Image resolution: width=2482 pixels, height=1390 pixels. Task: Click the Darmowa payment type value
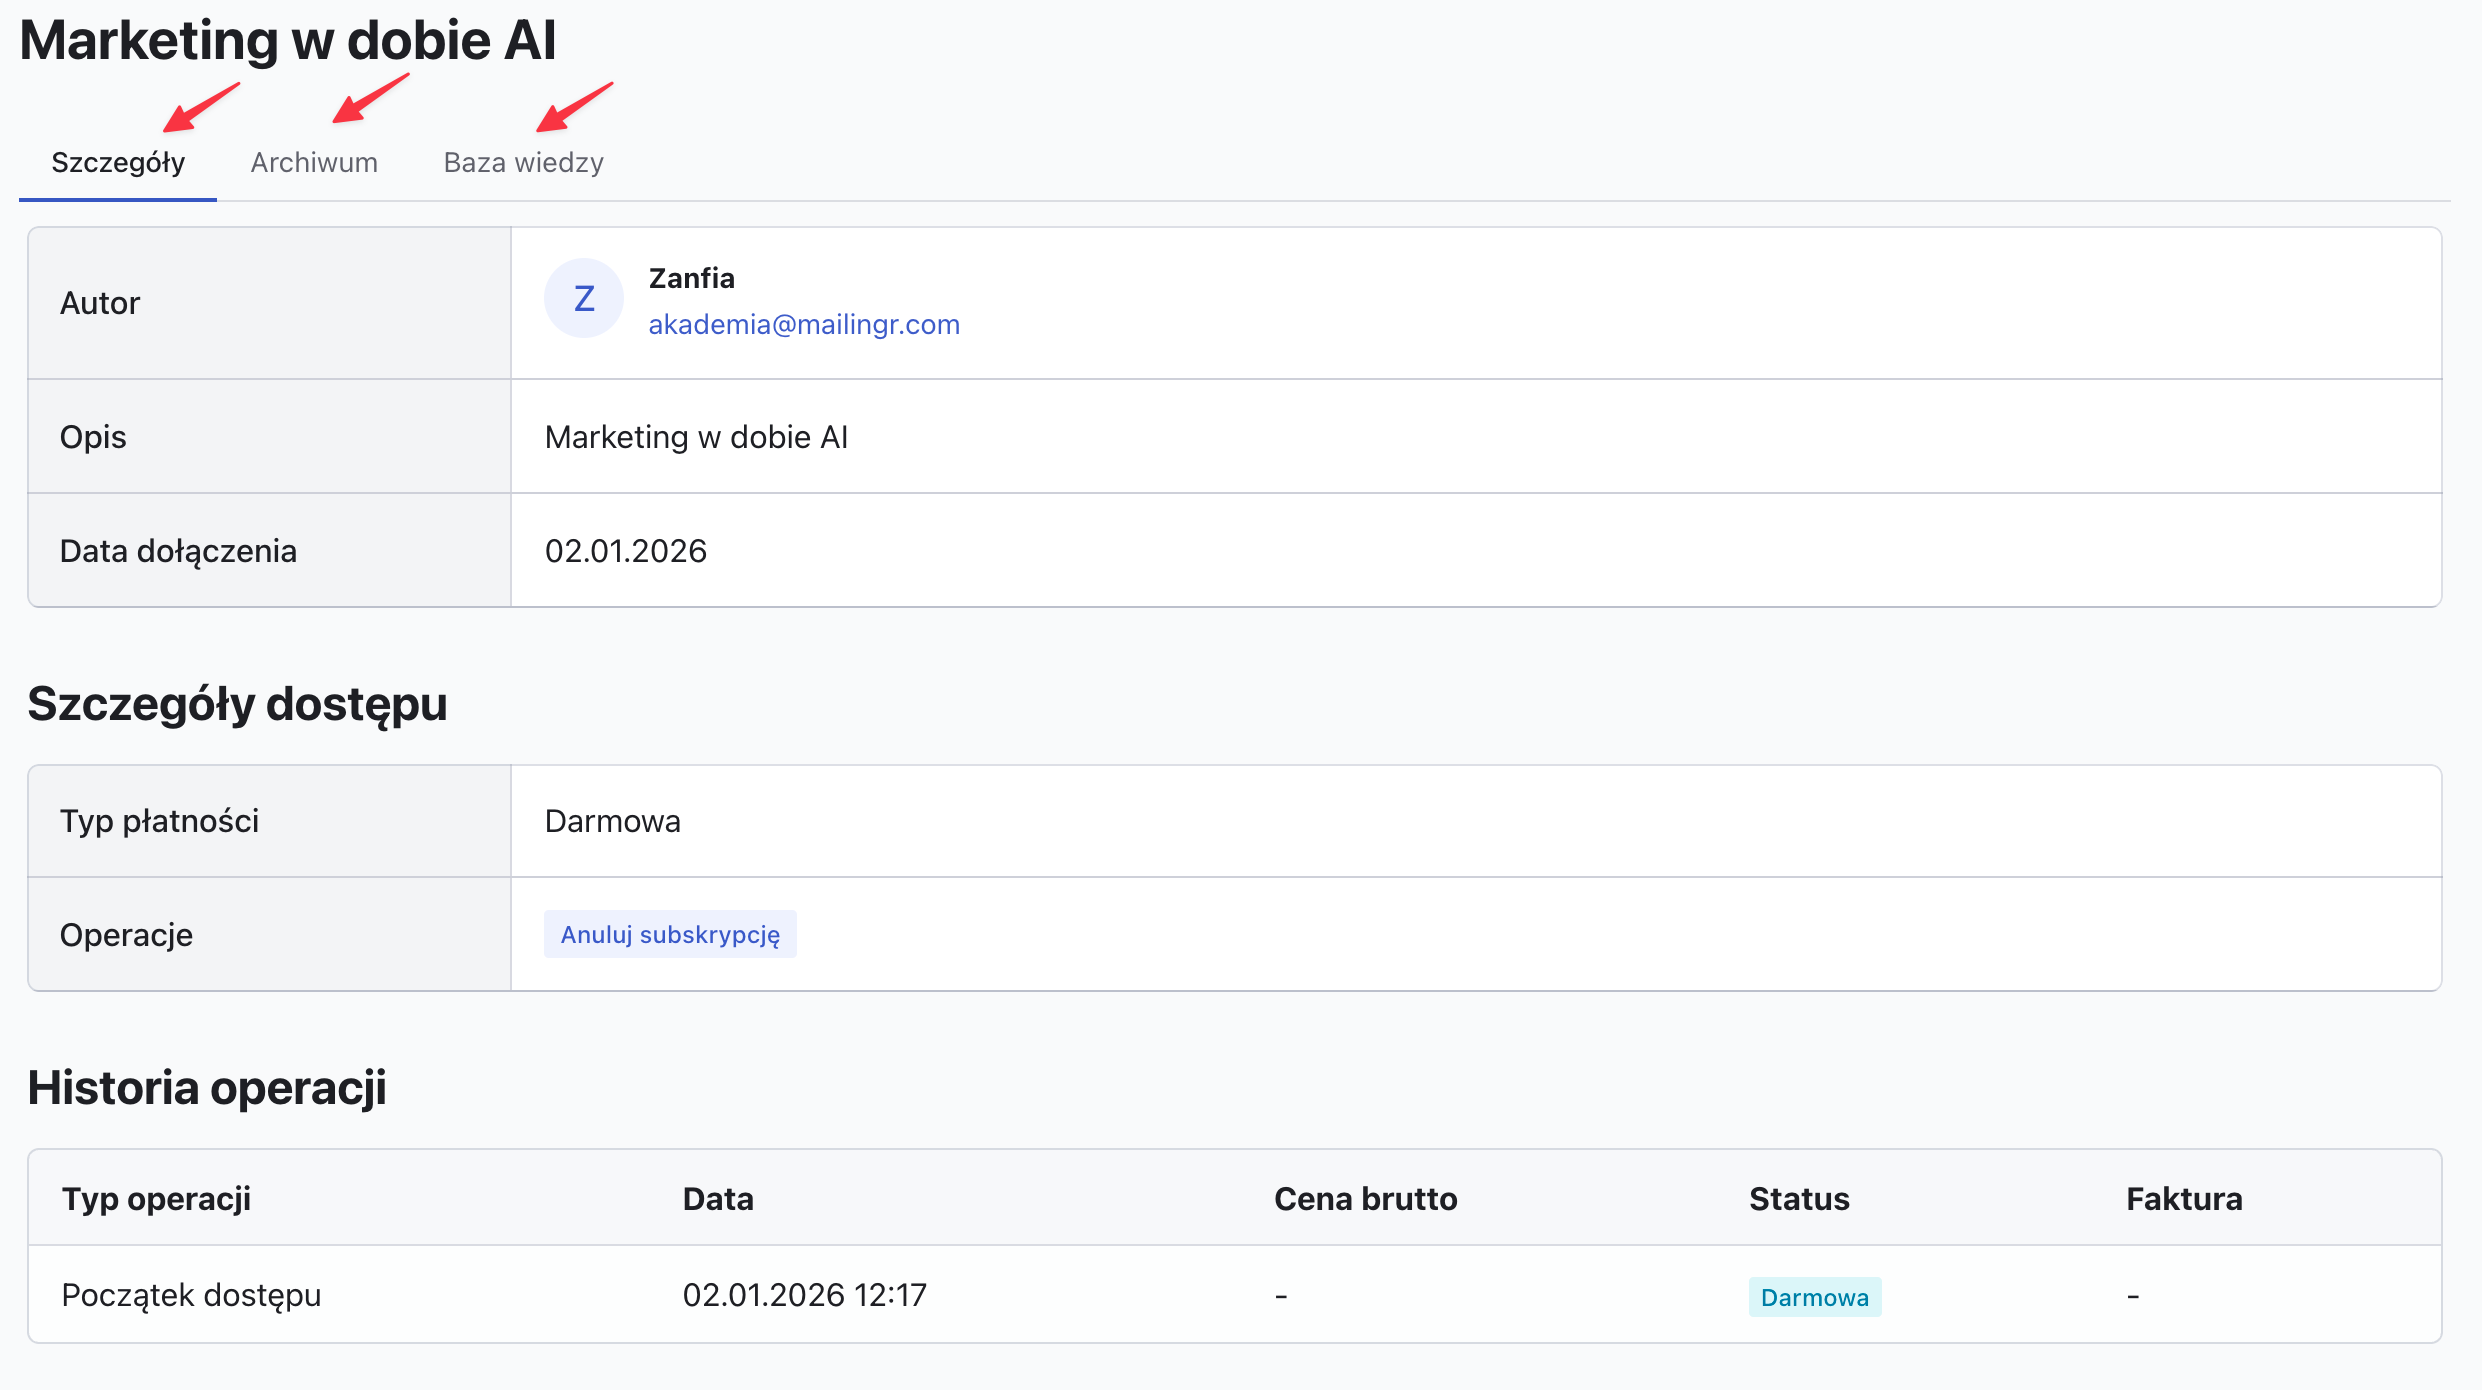tap(612, 821)
